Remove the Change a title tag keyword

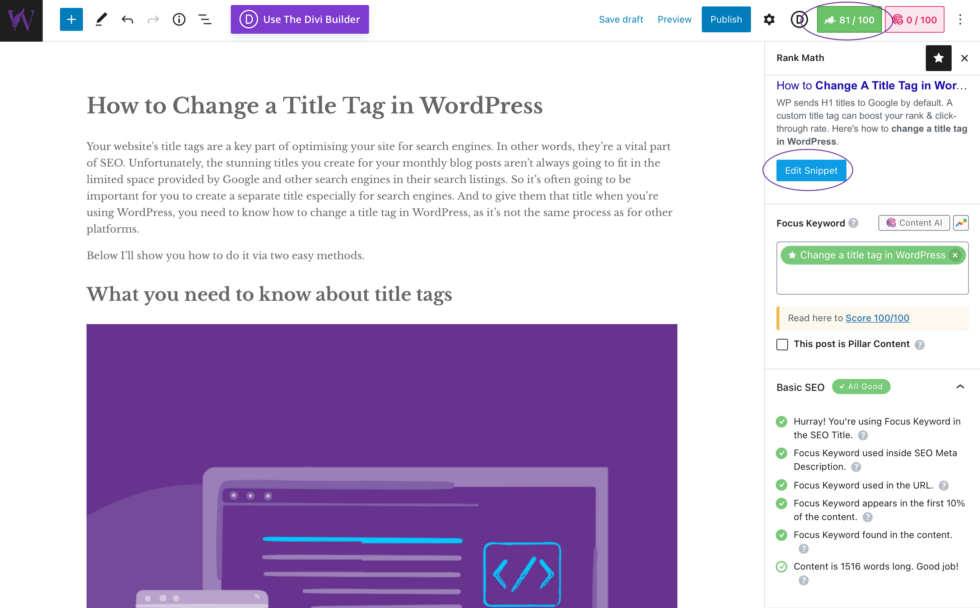pos(955,255)
